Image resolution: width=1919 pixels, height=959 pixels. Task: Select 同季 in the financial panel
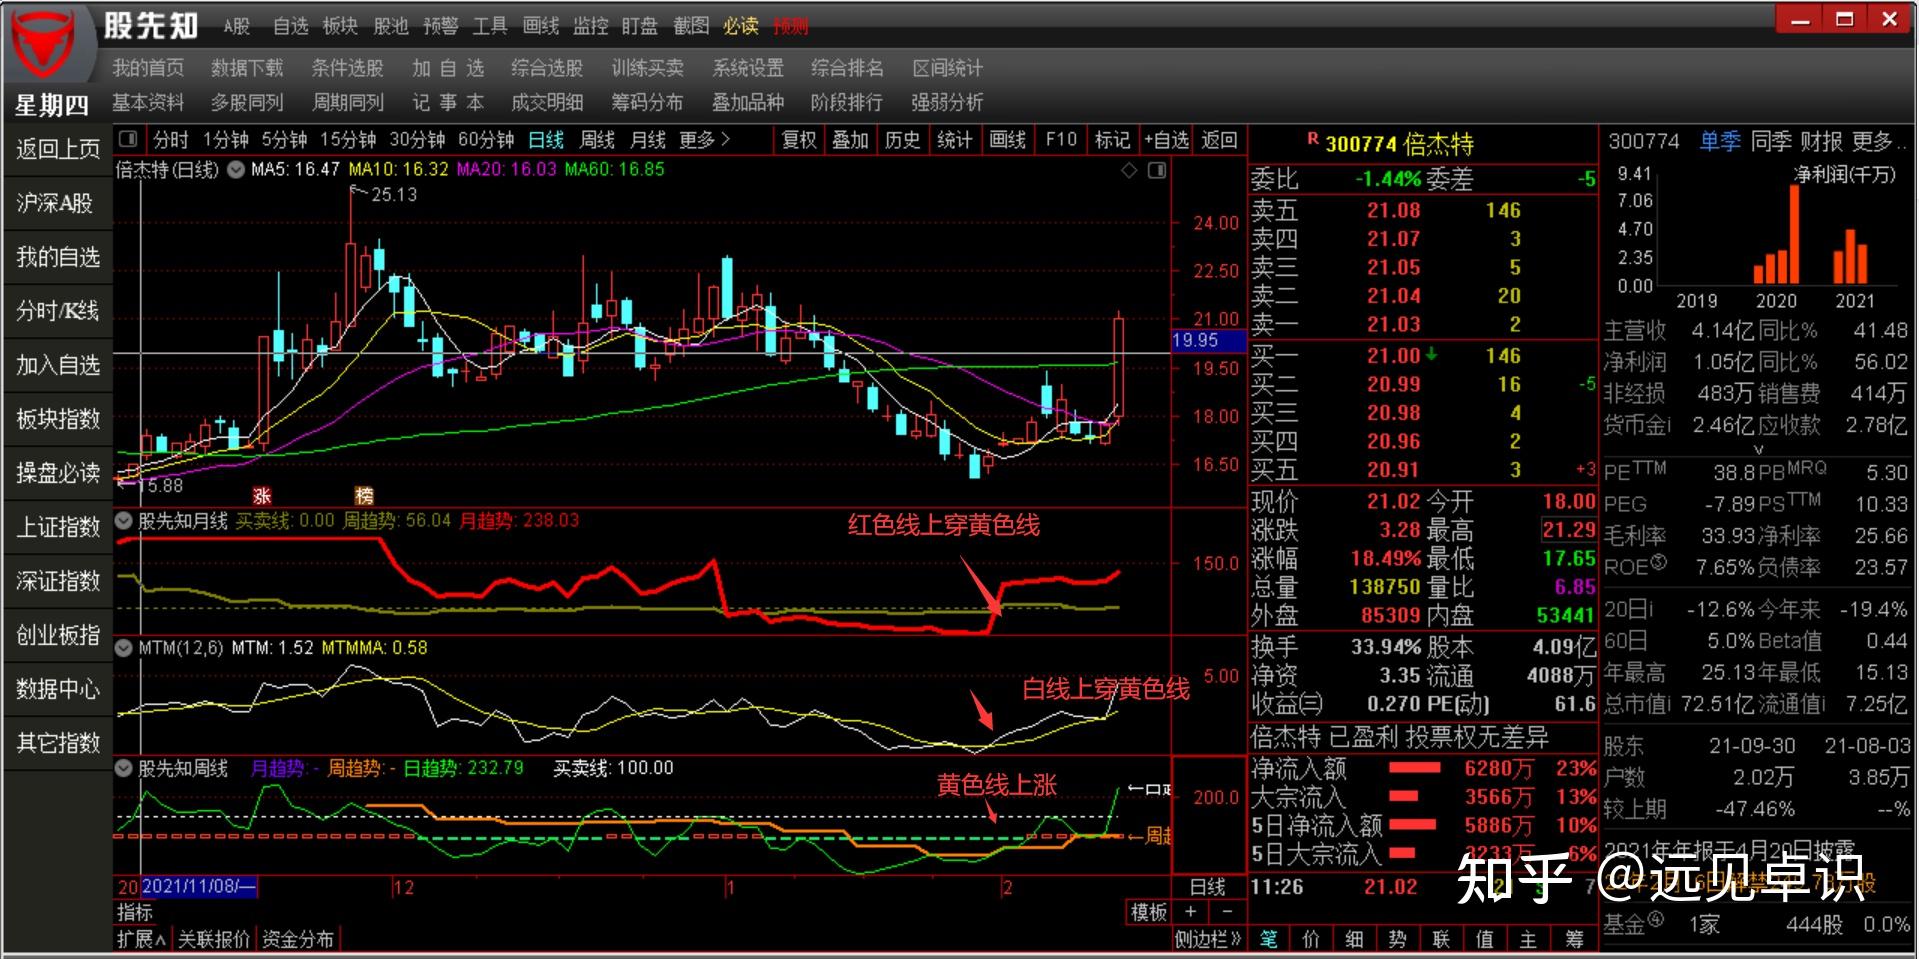pos(1771,142)
